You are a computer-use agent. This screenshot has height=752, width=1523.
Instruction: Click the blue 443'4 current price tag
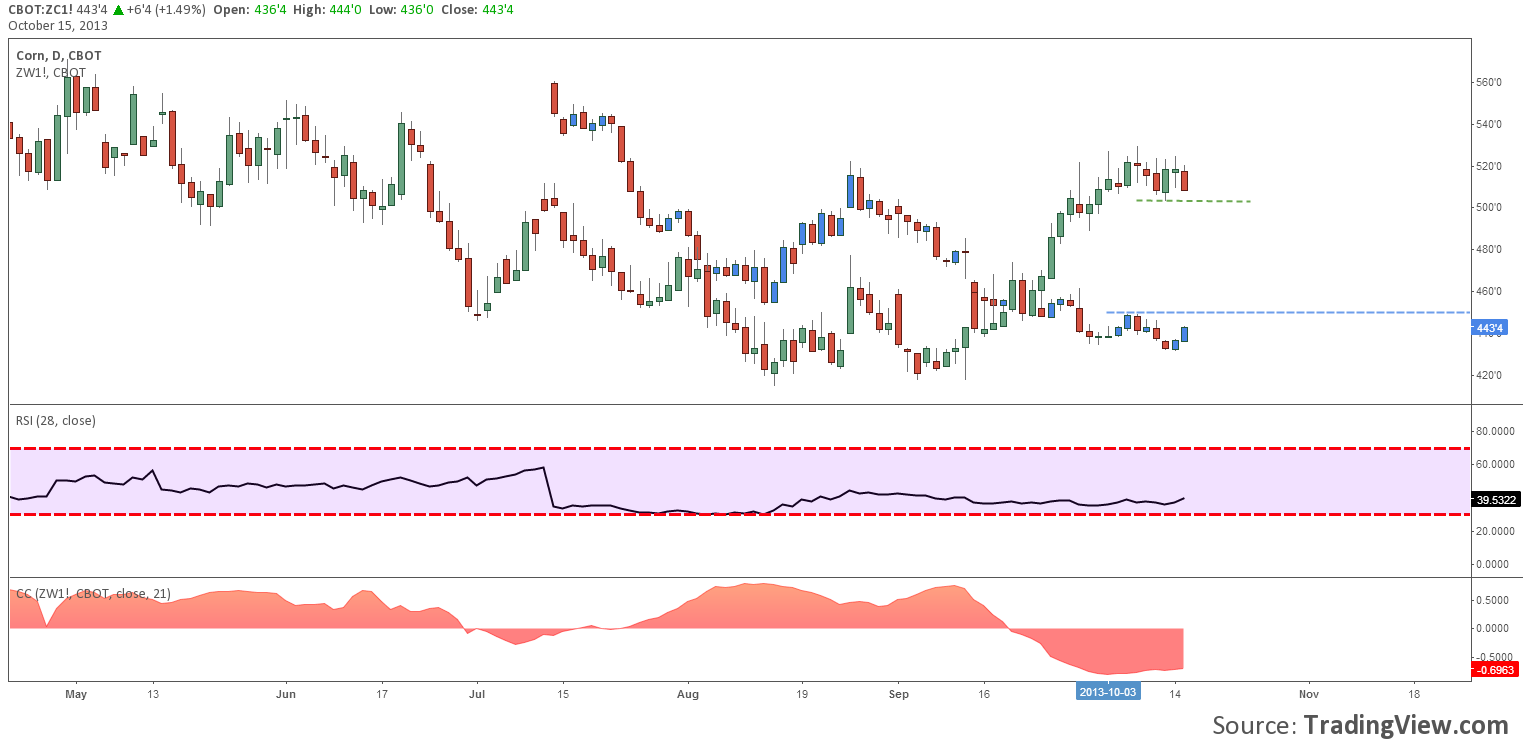(x=1490, y=327)
